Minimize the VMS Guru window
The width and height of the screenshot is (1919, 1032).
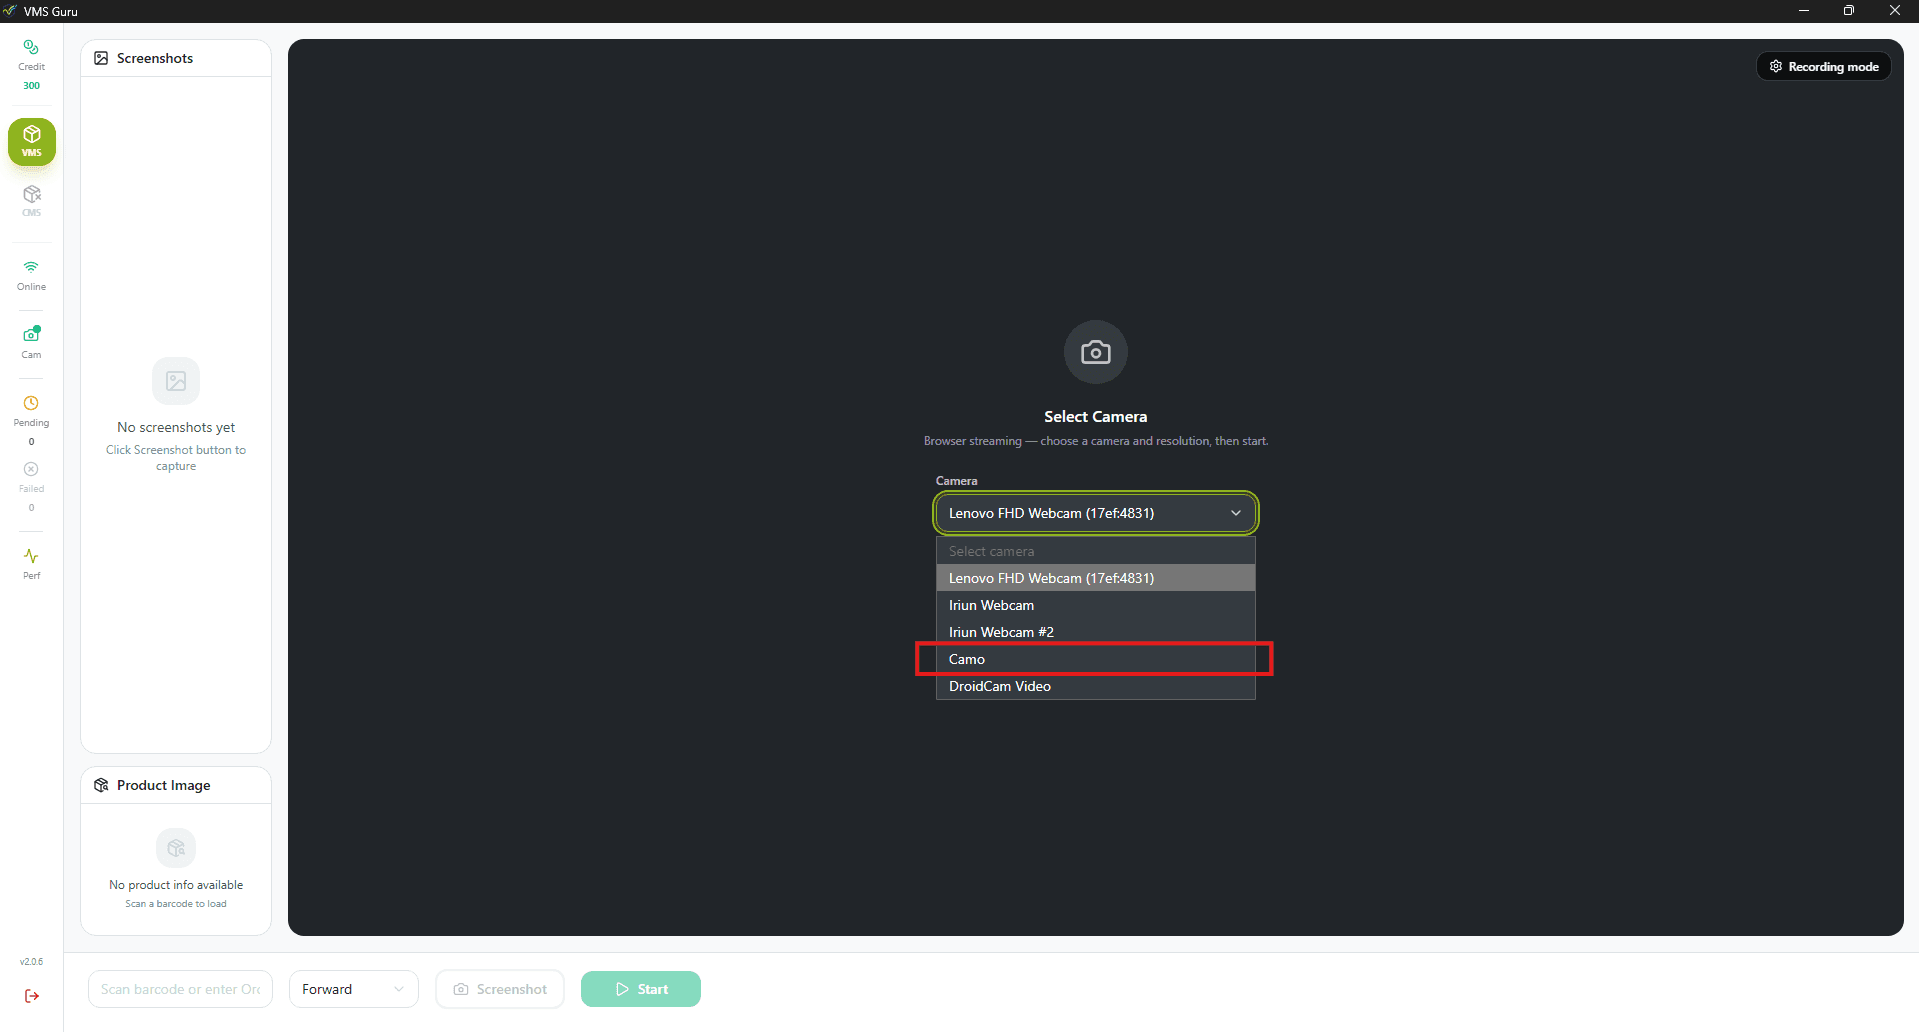[x=1804, y=11]
